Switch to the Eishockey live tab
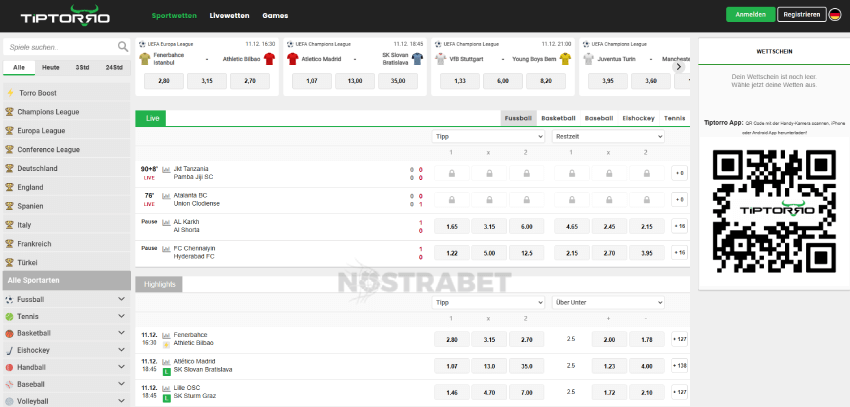 639,118
